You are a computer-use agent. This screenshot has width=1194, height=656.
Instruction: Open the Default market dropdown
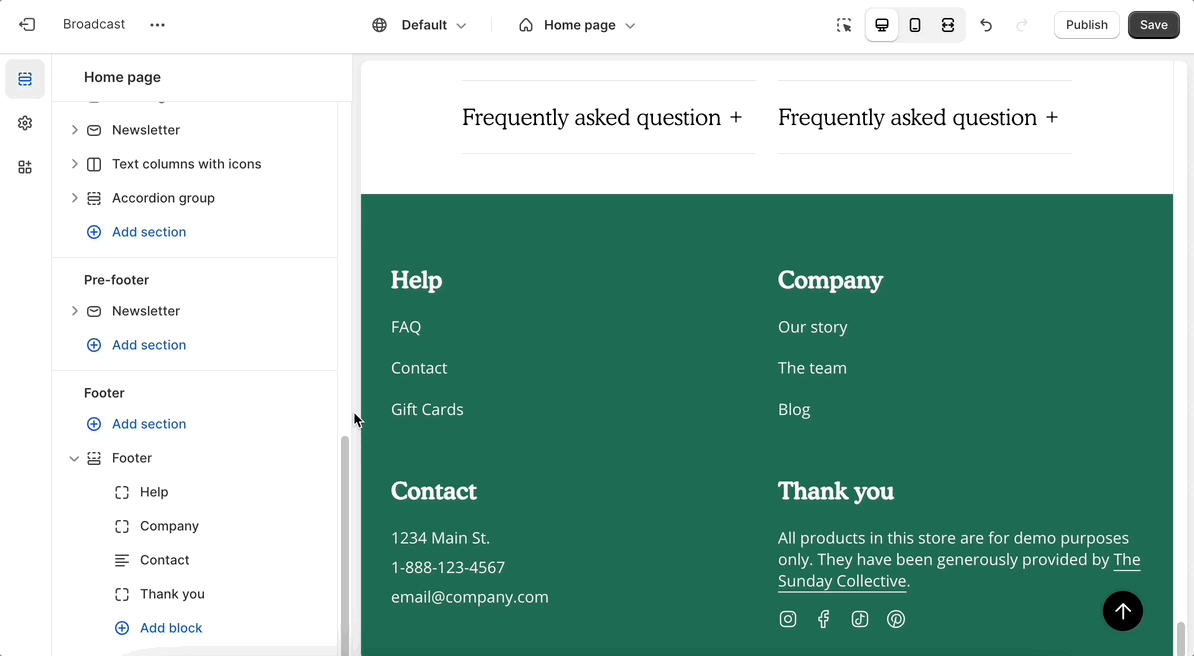[x=419, y=25]
